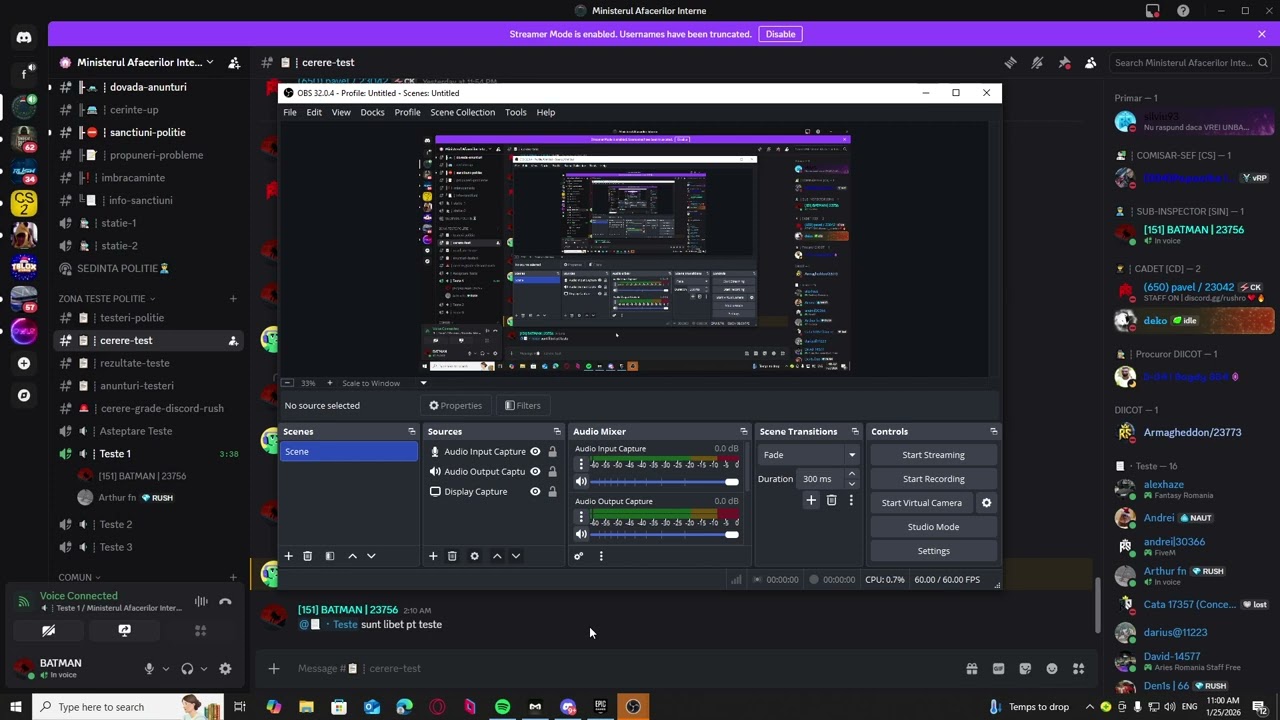Viewport: 1280px width, 720px height.
Task: Turn on camera in Discord voice panel
Action: (48, 631)
